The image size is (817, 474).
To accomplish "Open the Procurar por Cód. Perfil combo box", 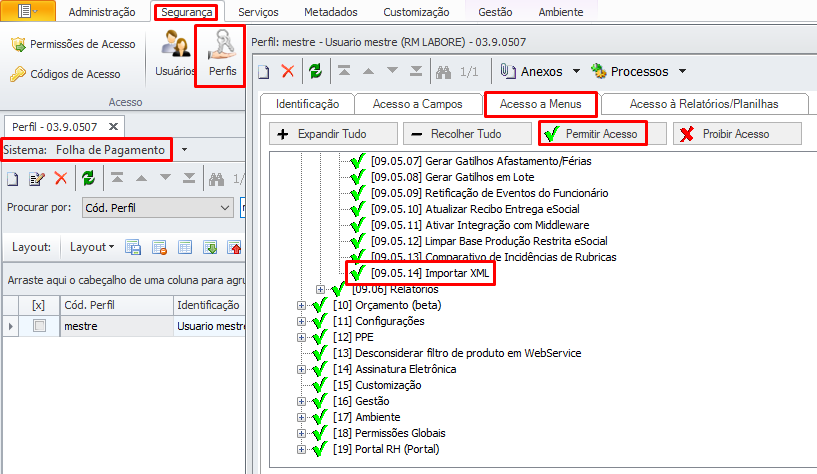I will coord(157,208).
